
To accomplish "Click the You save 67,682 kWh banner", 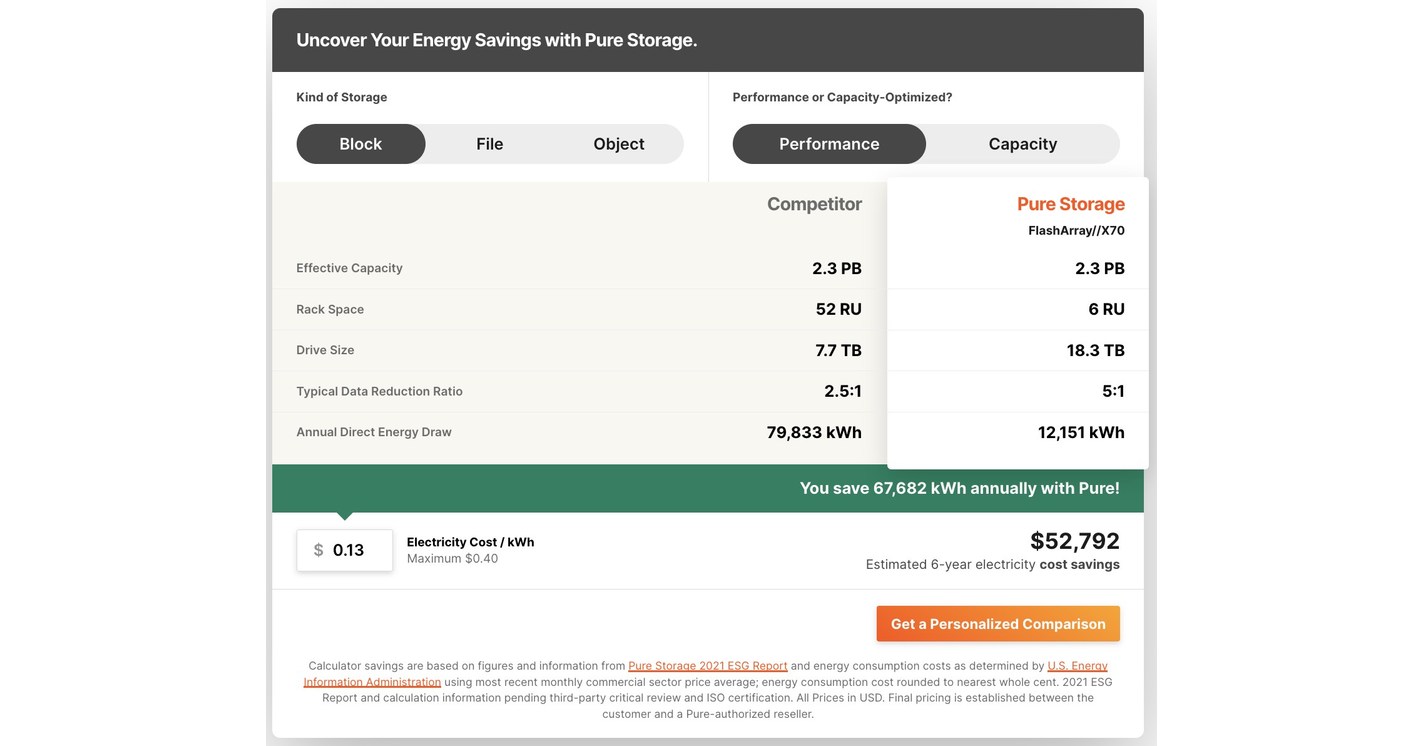I will tap(959, 484).
